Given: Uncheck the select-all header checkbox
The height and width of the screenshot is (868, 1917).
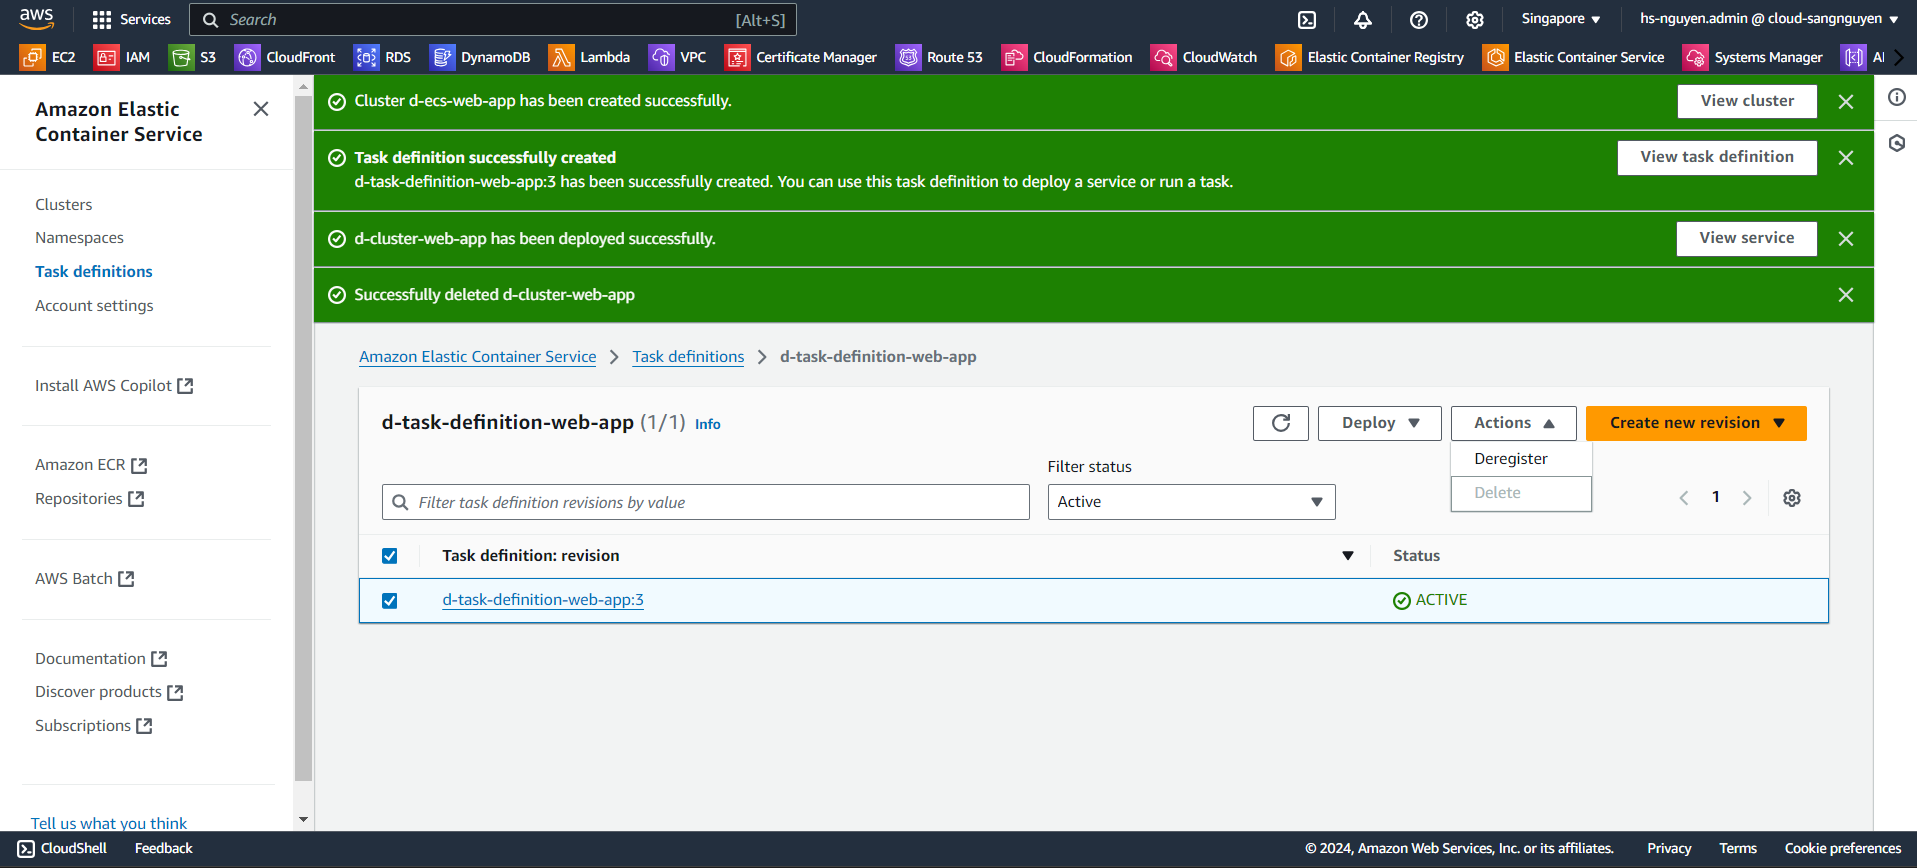Looking at the screenshot, I should [390, 556].
